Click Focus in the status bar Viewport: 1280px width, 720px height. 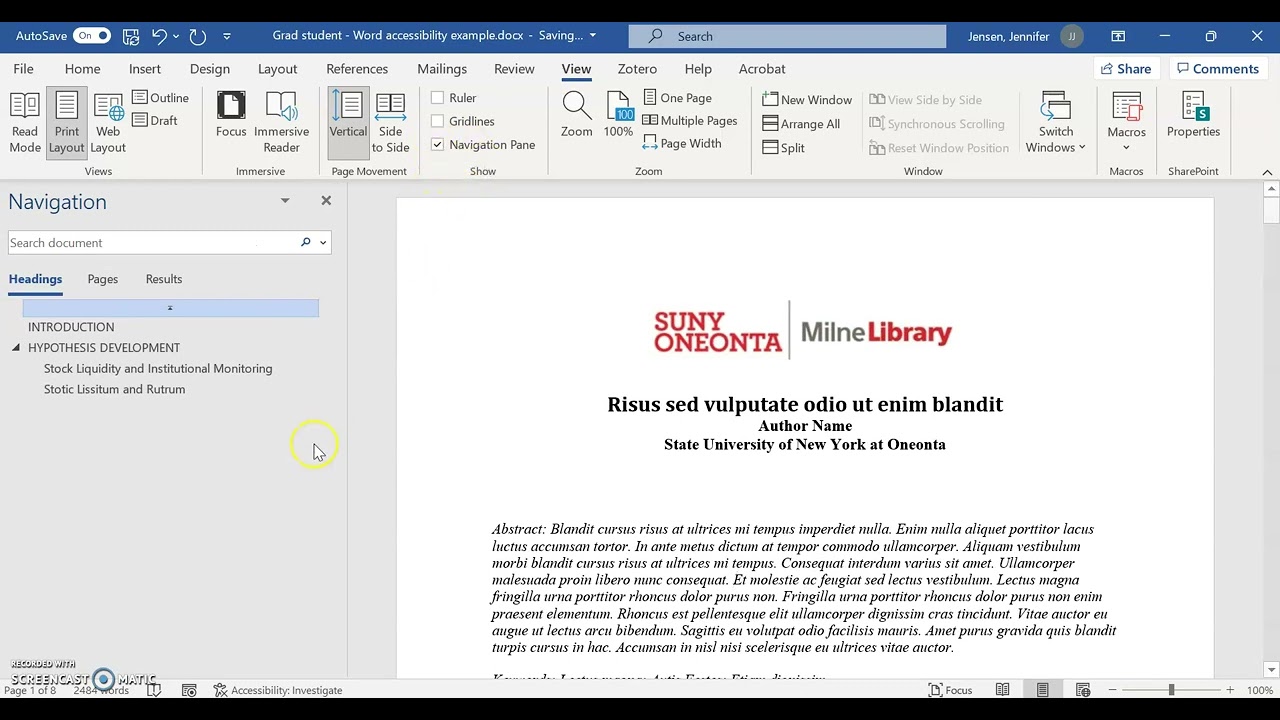[950, 690]
